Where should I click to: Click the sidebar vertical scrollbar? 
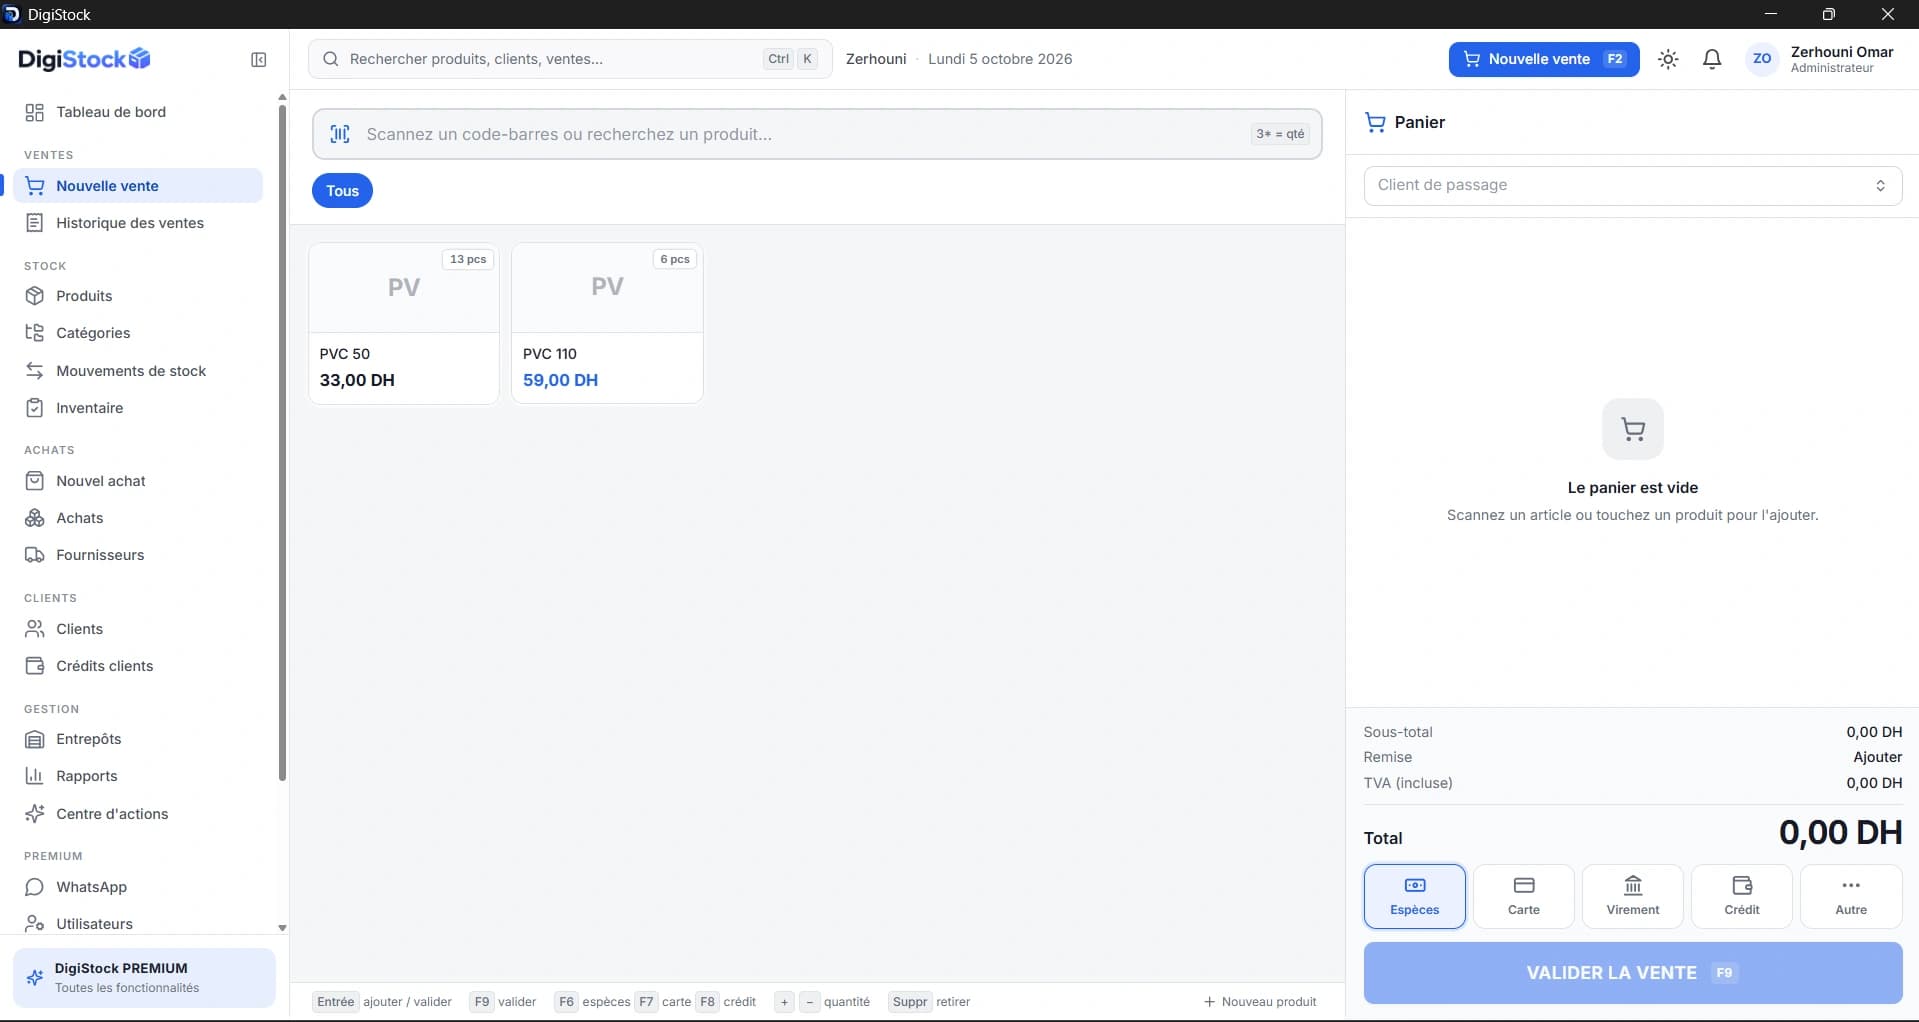282,443
